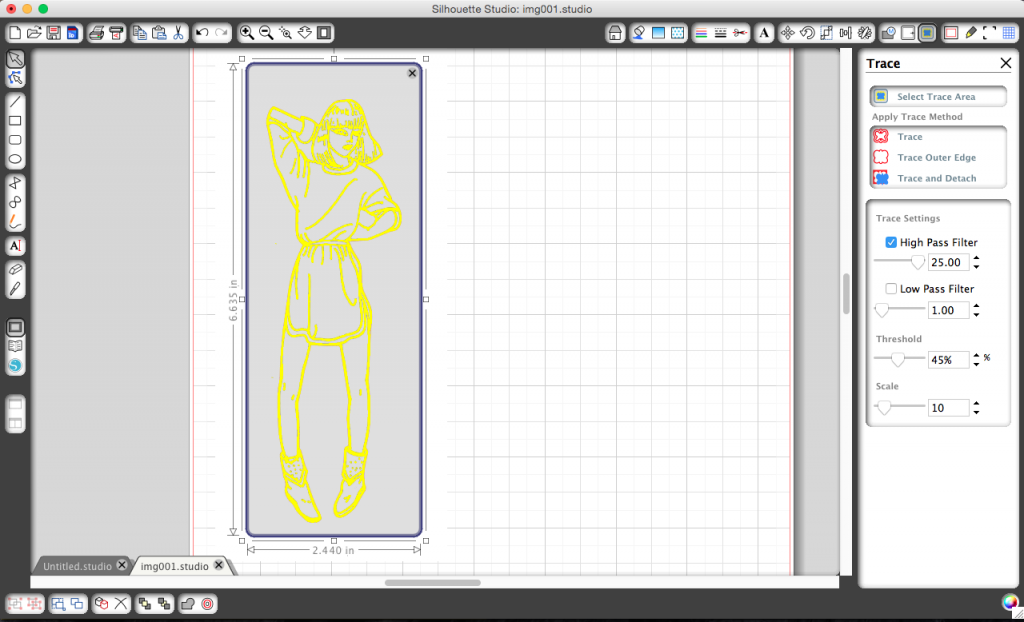This screenshot has height=622, width=1024.
Task: Activate selection zoom tool
Action: pyautogui.click(x=285, y=33)
